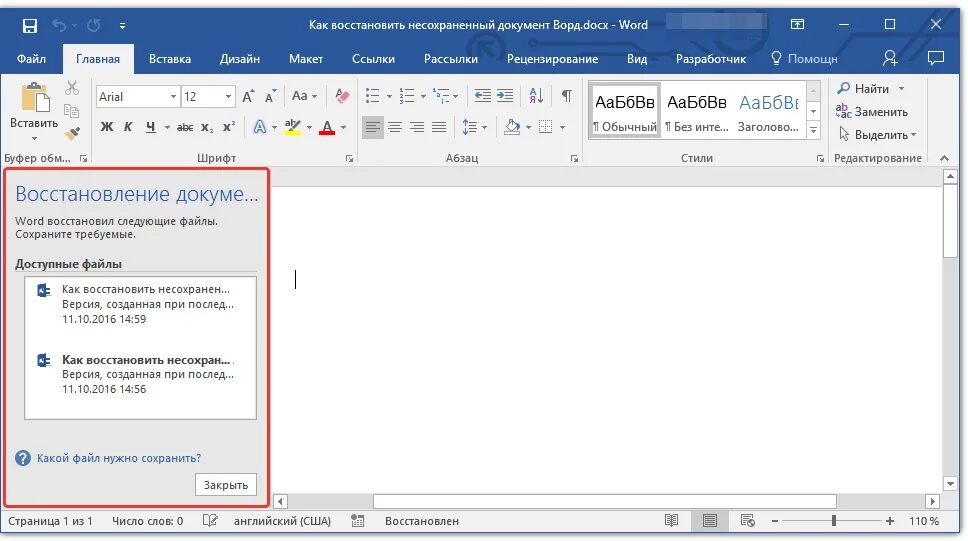The width and height of the screenshot is (968, 541).
Task: Open the comments speech bubble icon
Action: coord(936,58)
